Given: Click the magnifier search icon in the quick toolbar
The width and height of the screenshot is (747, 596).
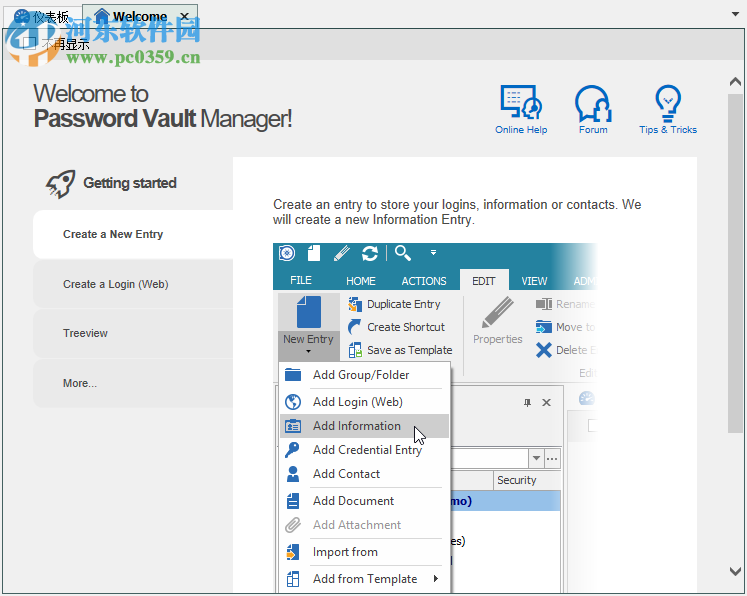Looking at the screenshot, I should tap(403, 253).
